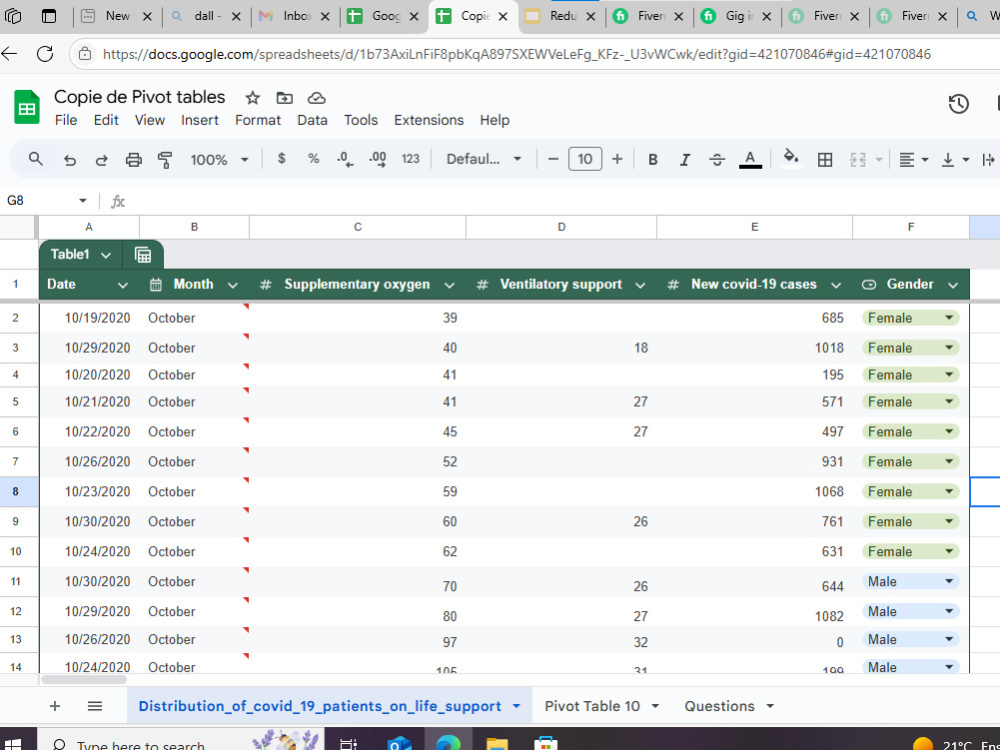
Task: Reload the browser page
Action: tap(45, 54)
